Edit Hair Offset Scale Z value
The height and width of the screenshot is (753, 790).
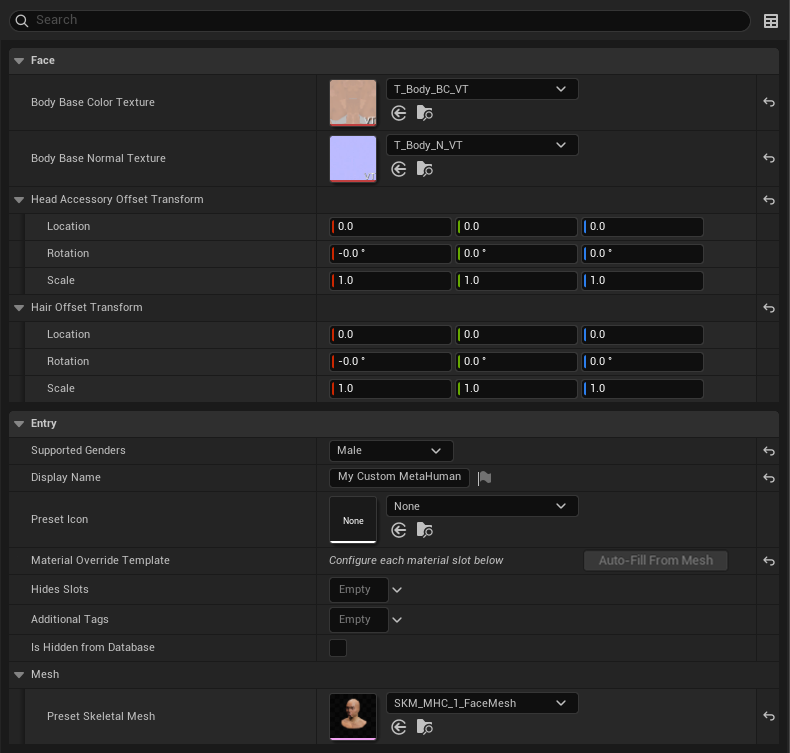pos(642,388)
